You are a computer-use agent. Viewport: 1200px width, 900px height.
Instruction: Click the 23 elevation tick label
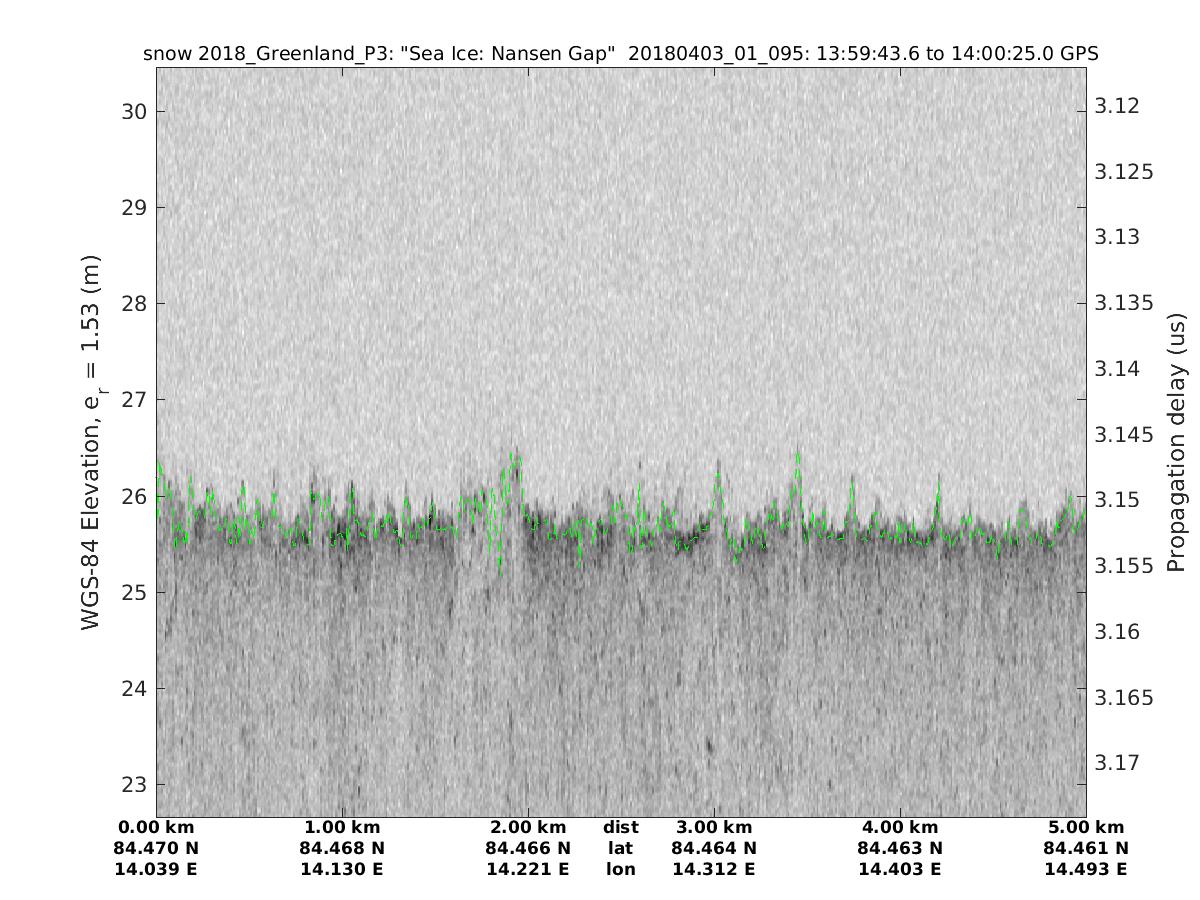pyautogui.click(x=133, y=784)
